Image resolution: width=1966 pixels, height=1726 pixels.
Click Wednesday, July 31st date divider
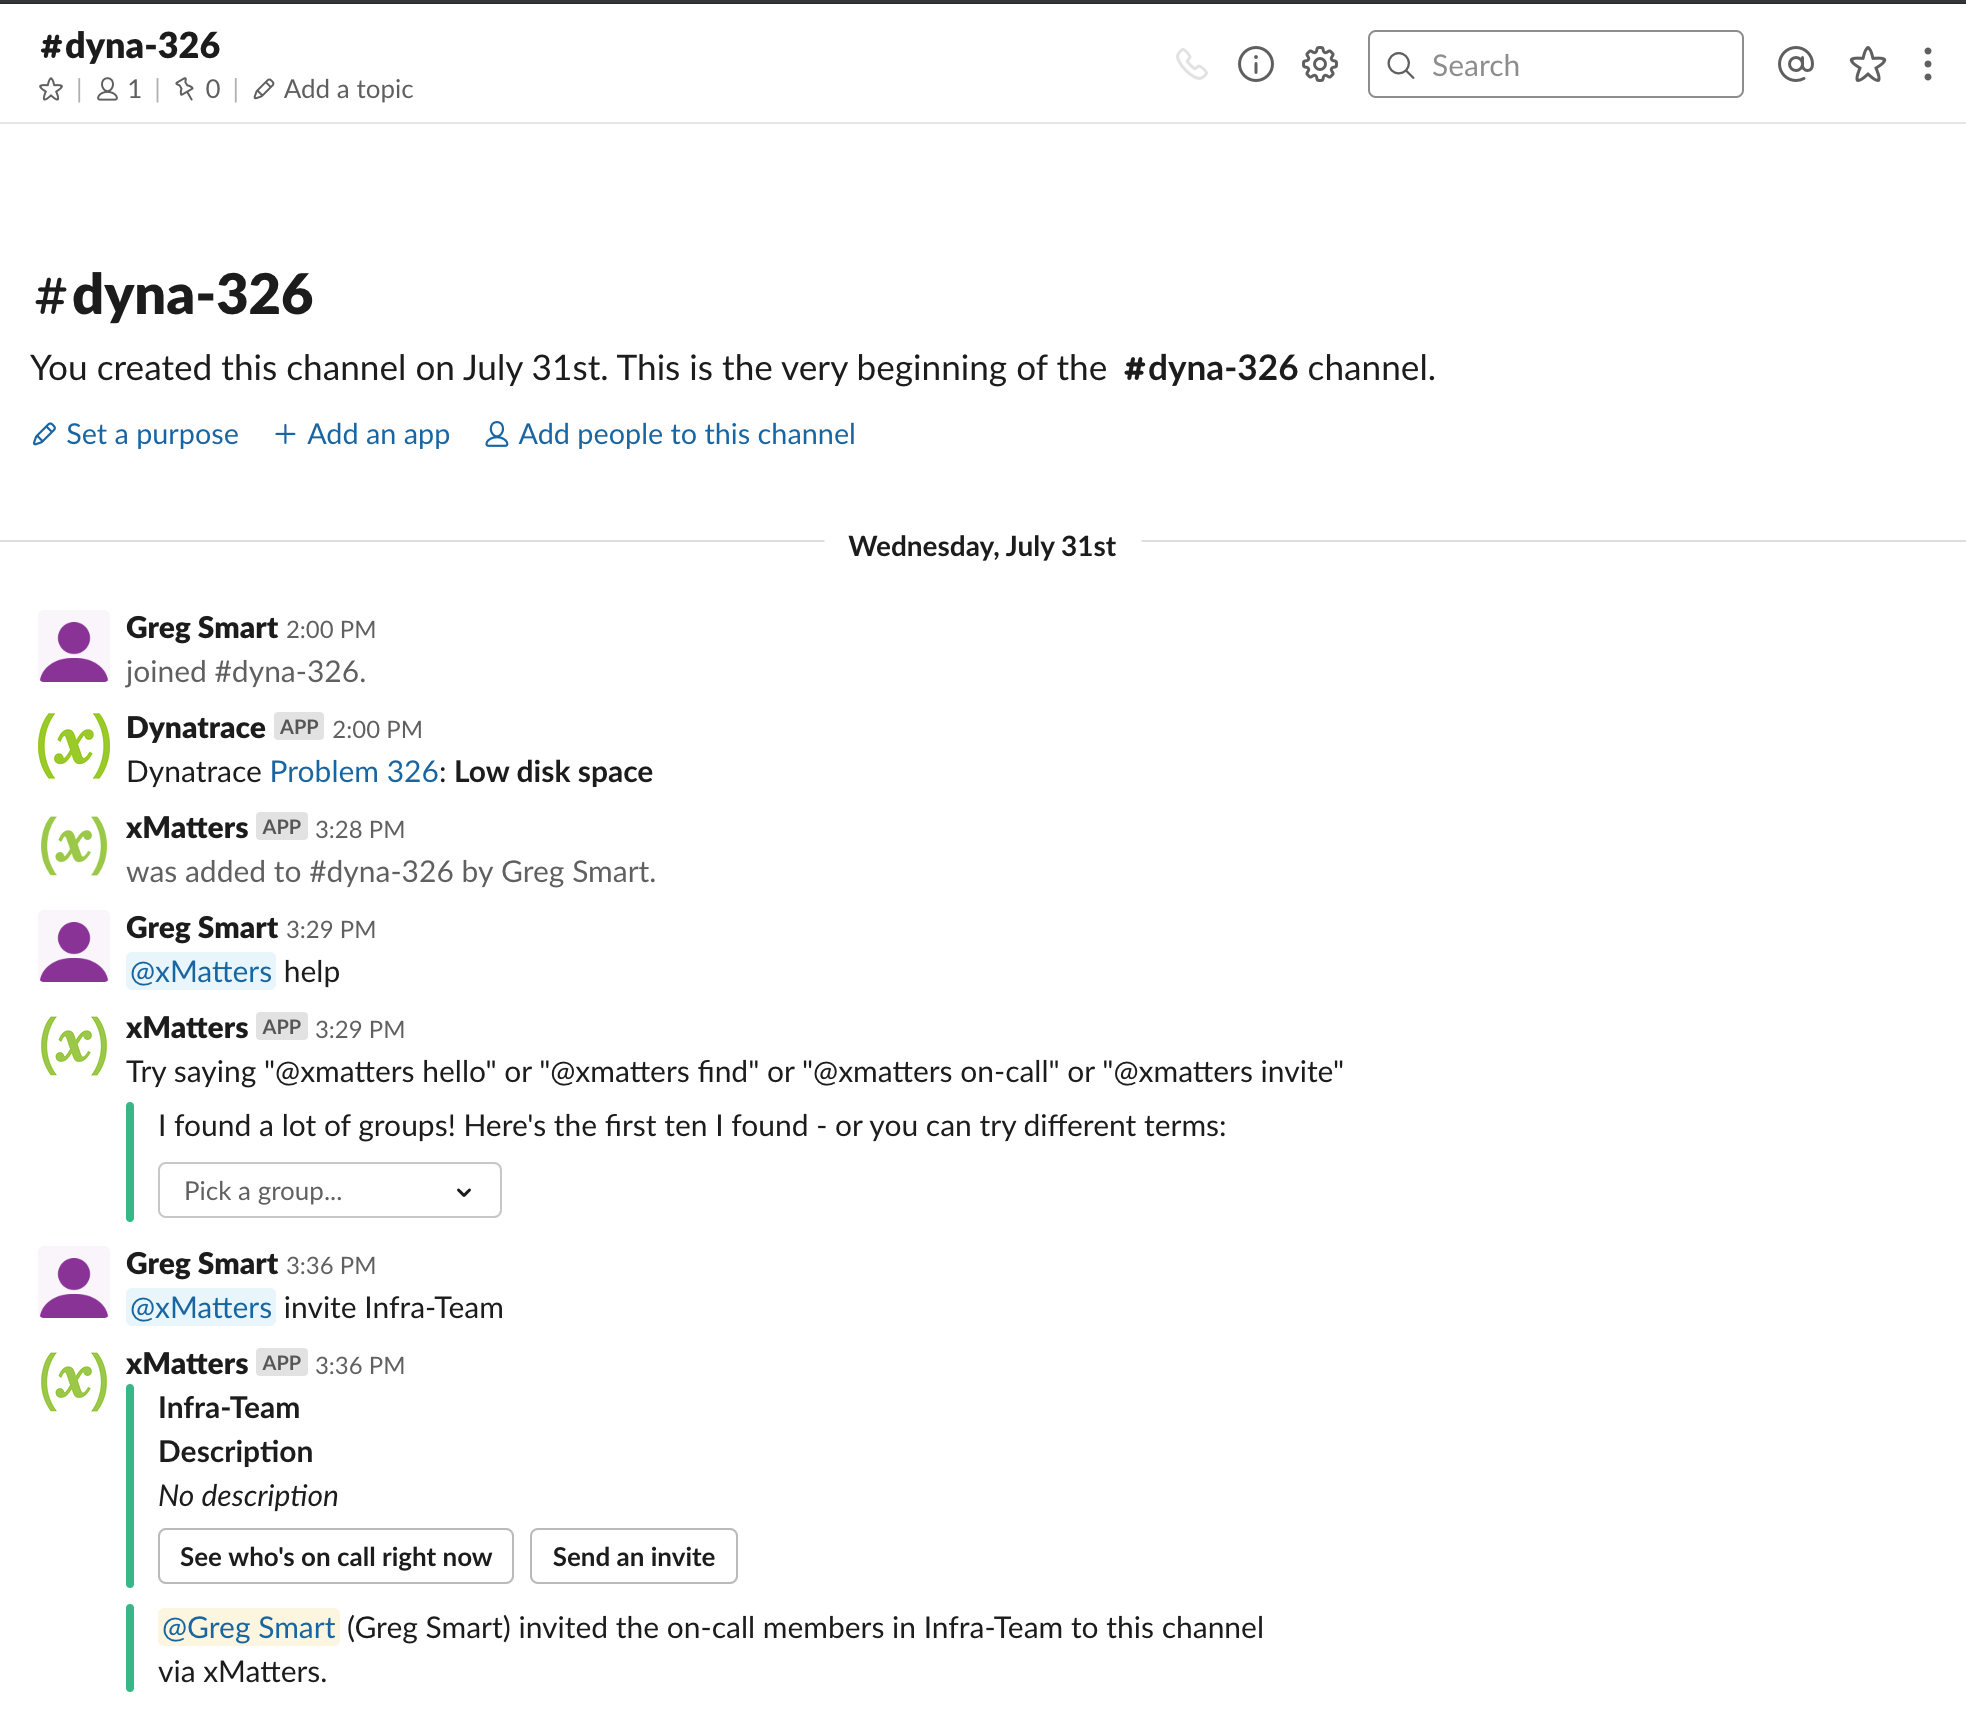pyautogui.click(x=982, y=546)
